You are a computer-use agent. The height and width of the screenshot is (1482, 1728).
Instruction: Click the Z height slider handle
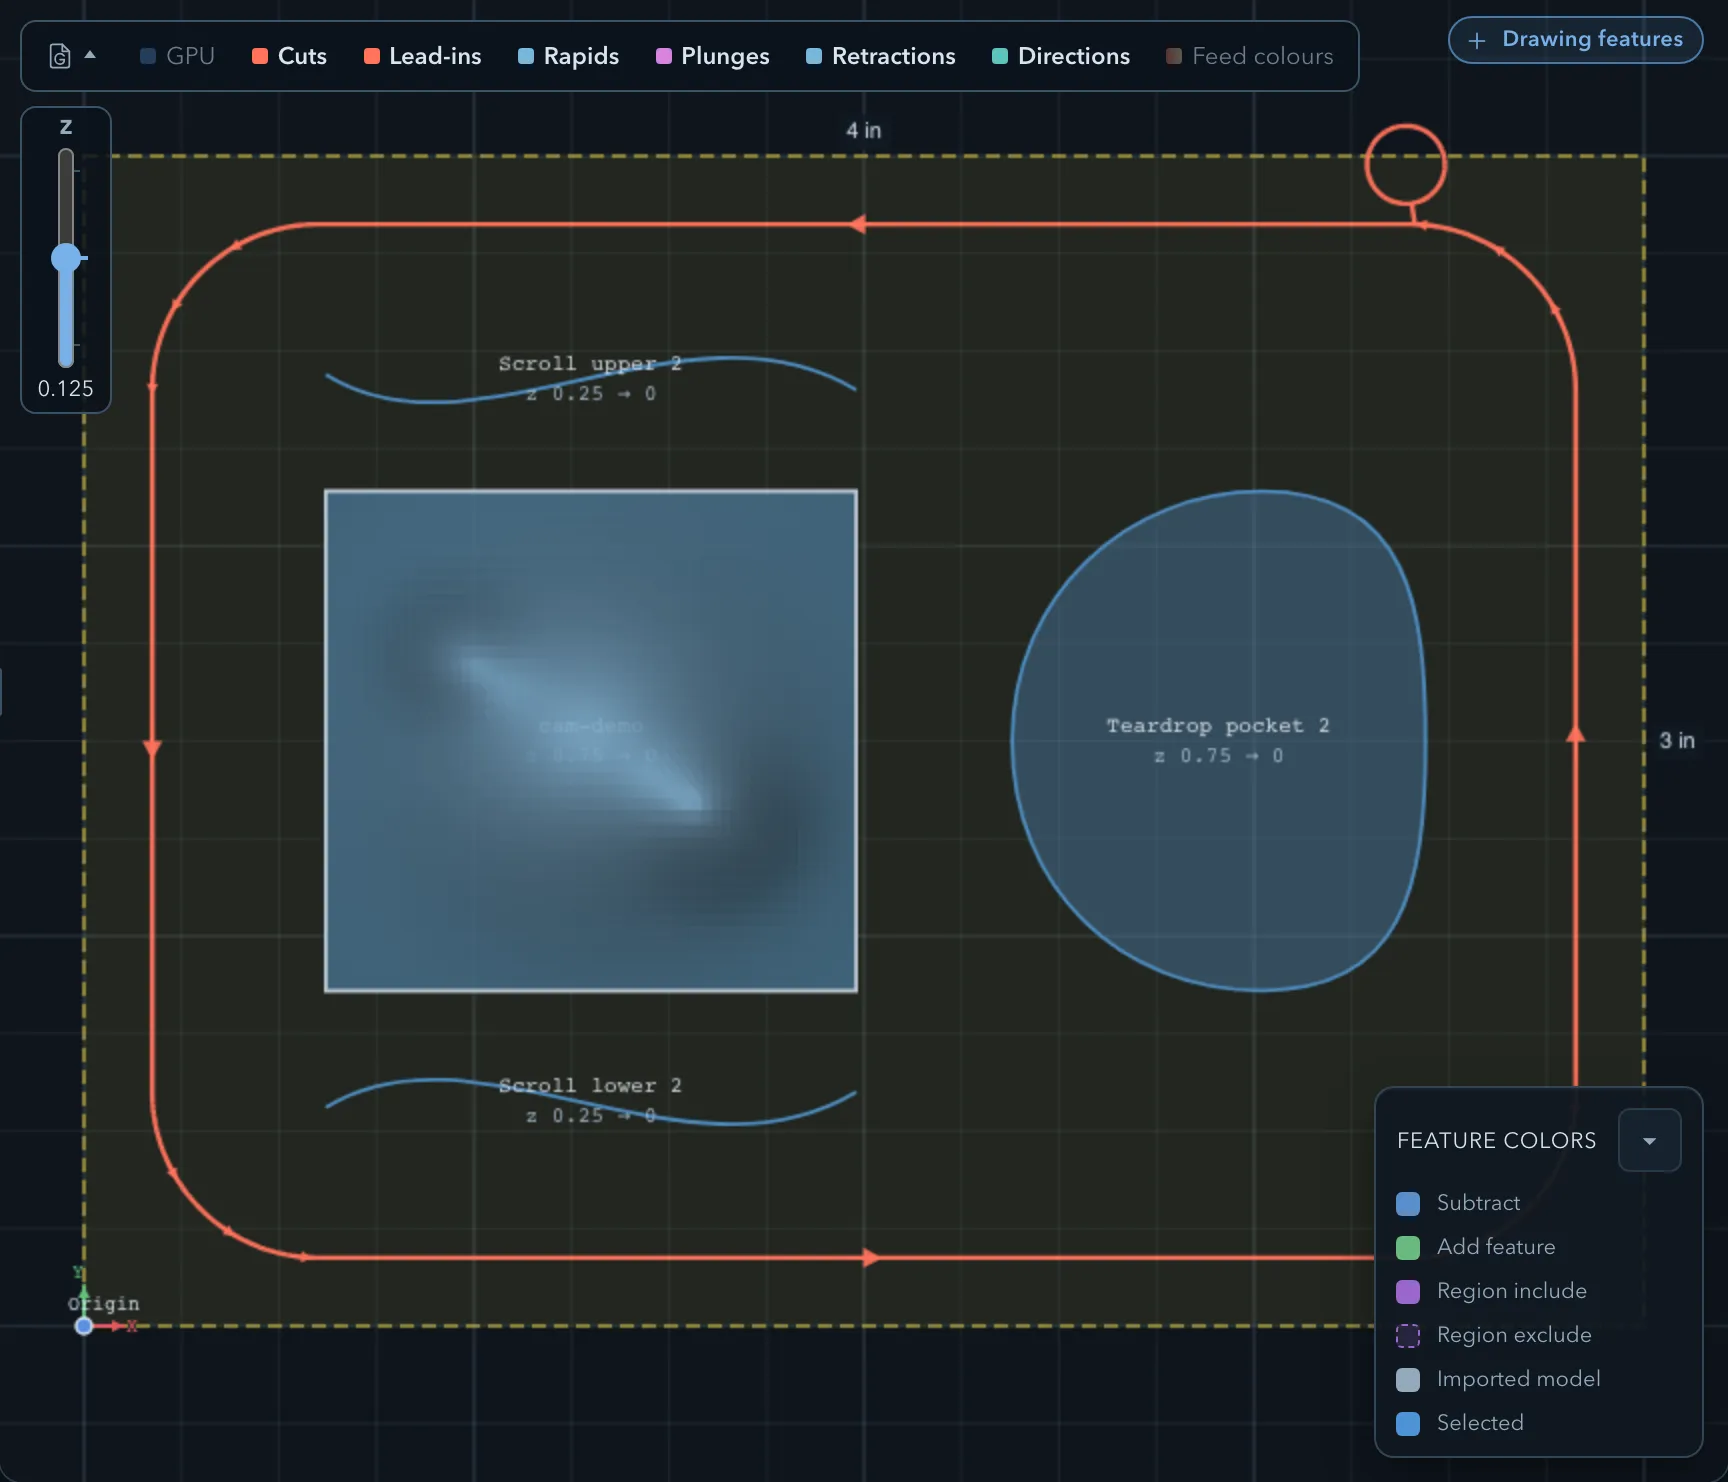click(x=66, y=258)
